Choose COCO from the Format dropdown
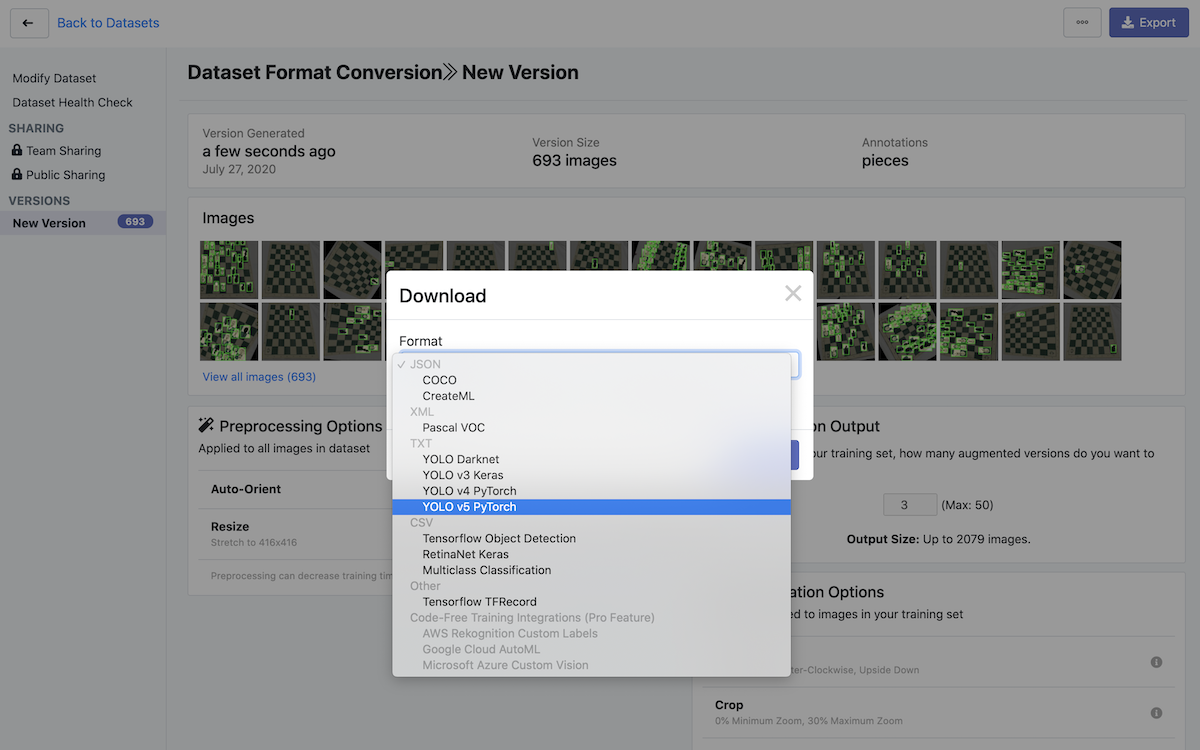 pos(439,379)
